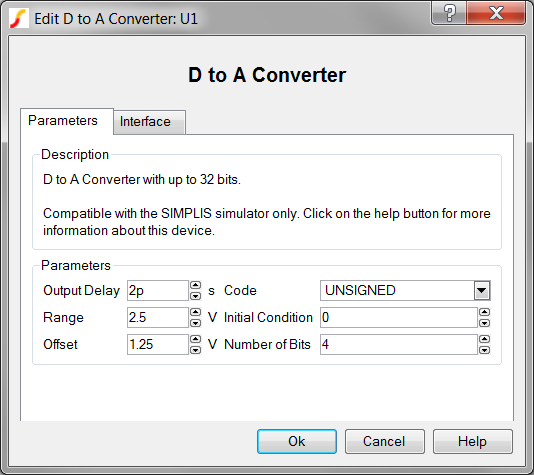534x475 pixels.
Task: Click the Output Delay input field
Action: (x=158, y=290)
